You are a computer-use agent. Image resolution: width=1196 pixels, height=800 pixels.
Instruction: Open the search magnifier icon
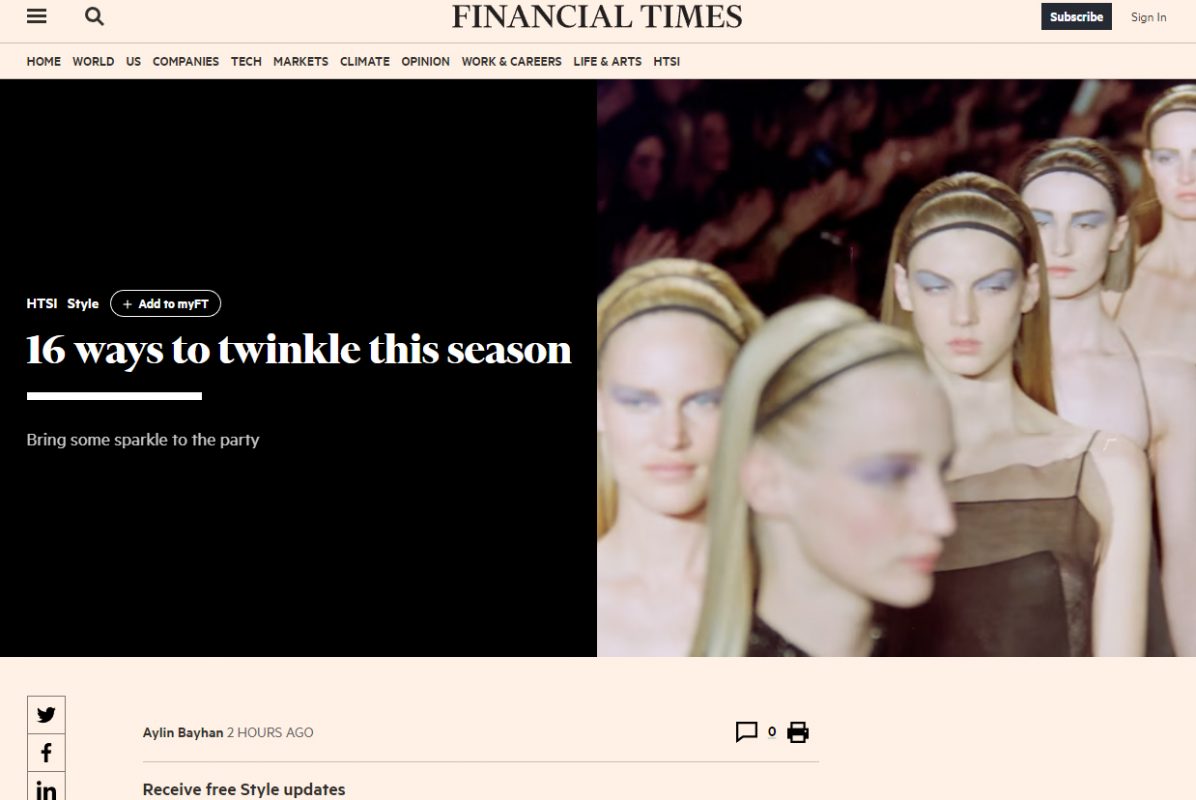coord(94,16)
